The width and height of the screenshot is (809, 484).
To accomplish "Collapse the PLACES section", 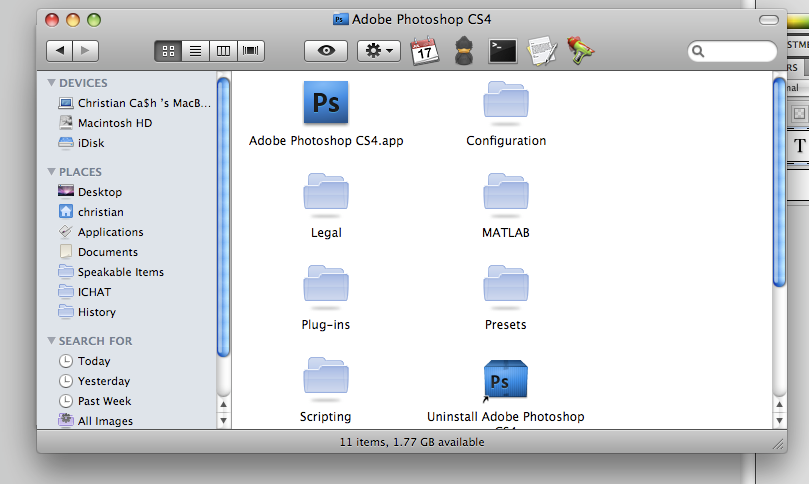I will click(51, 171).
